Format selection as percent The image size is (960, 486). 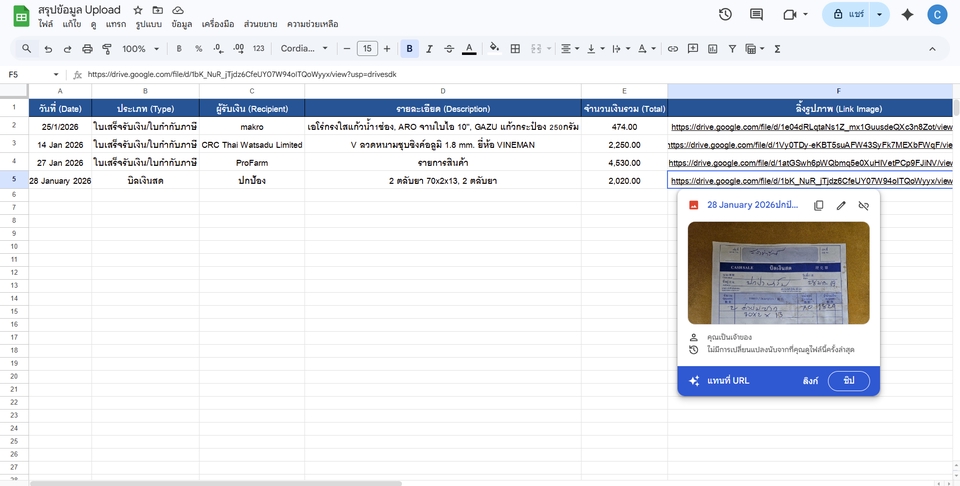(x=198, y=49)
